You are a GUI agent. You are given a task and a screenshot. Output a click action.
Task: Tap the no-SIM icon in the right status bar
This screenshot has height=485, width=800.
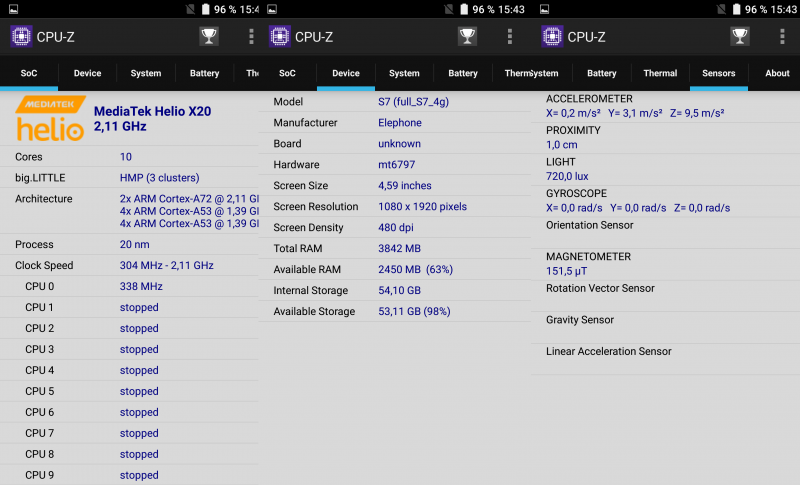click(x=721, y=9)
